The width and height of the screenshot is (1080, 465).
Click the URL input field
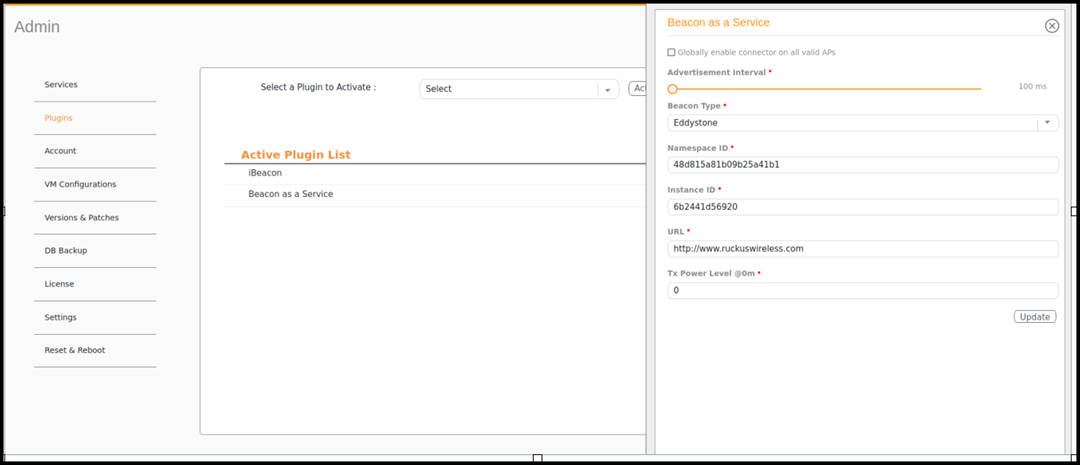pos(862,249)
